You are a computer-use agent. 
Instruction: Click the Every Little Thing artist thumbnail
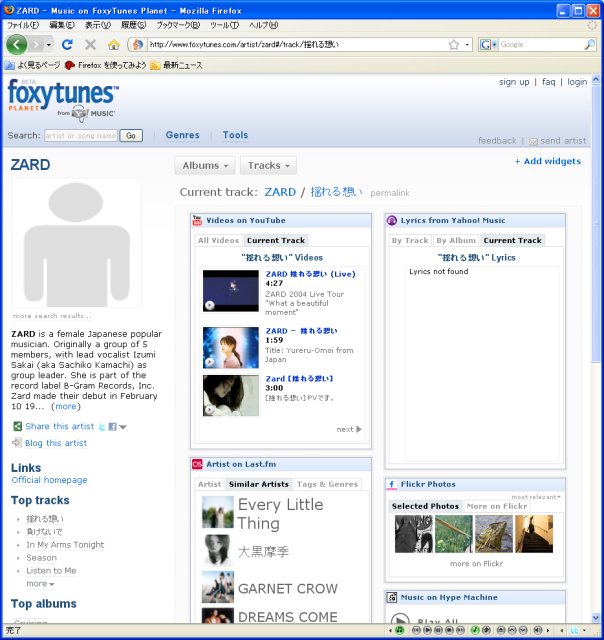(218, 512)
